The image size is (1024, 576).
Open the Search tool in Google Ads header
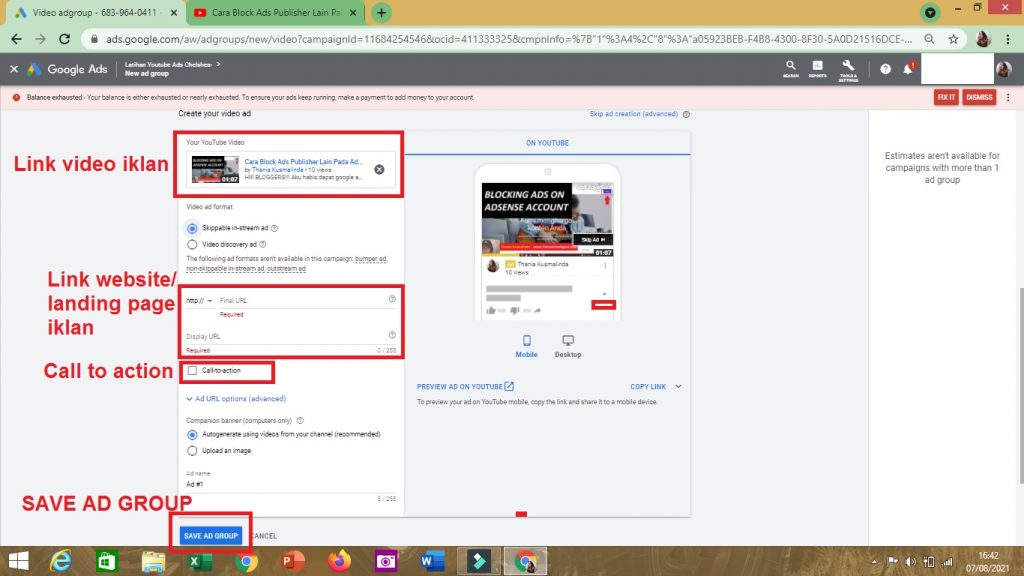click(x=790, y=68)
